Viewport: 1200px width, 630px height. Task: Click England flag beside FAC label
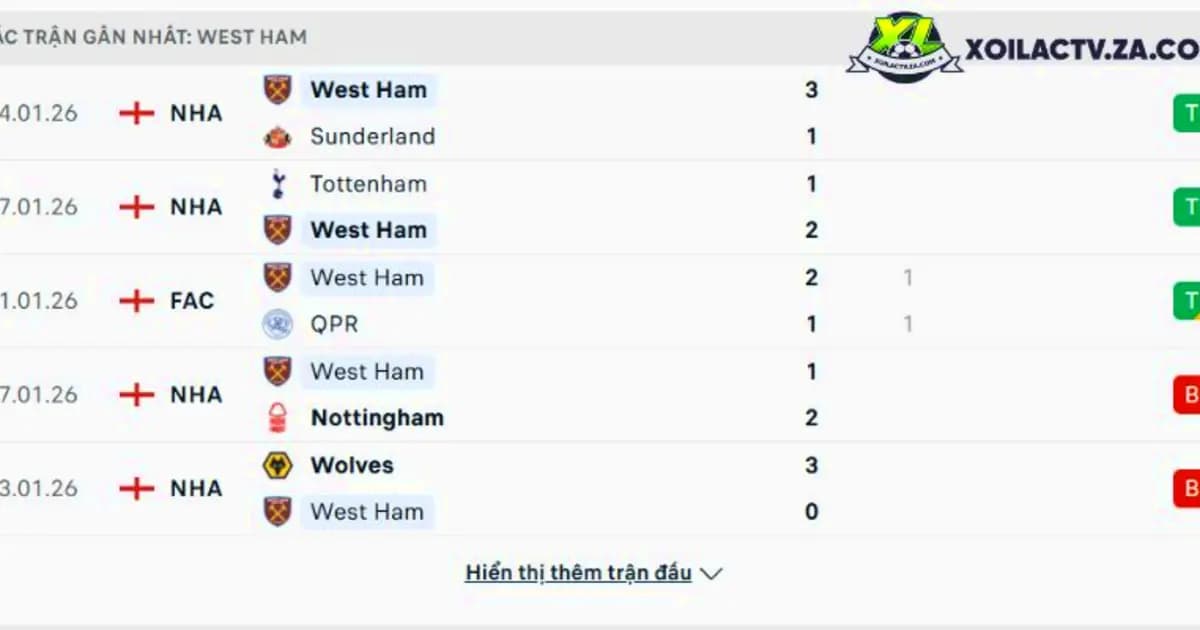[136, 301]
